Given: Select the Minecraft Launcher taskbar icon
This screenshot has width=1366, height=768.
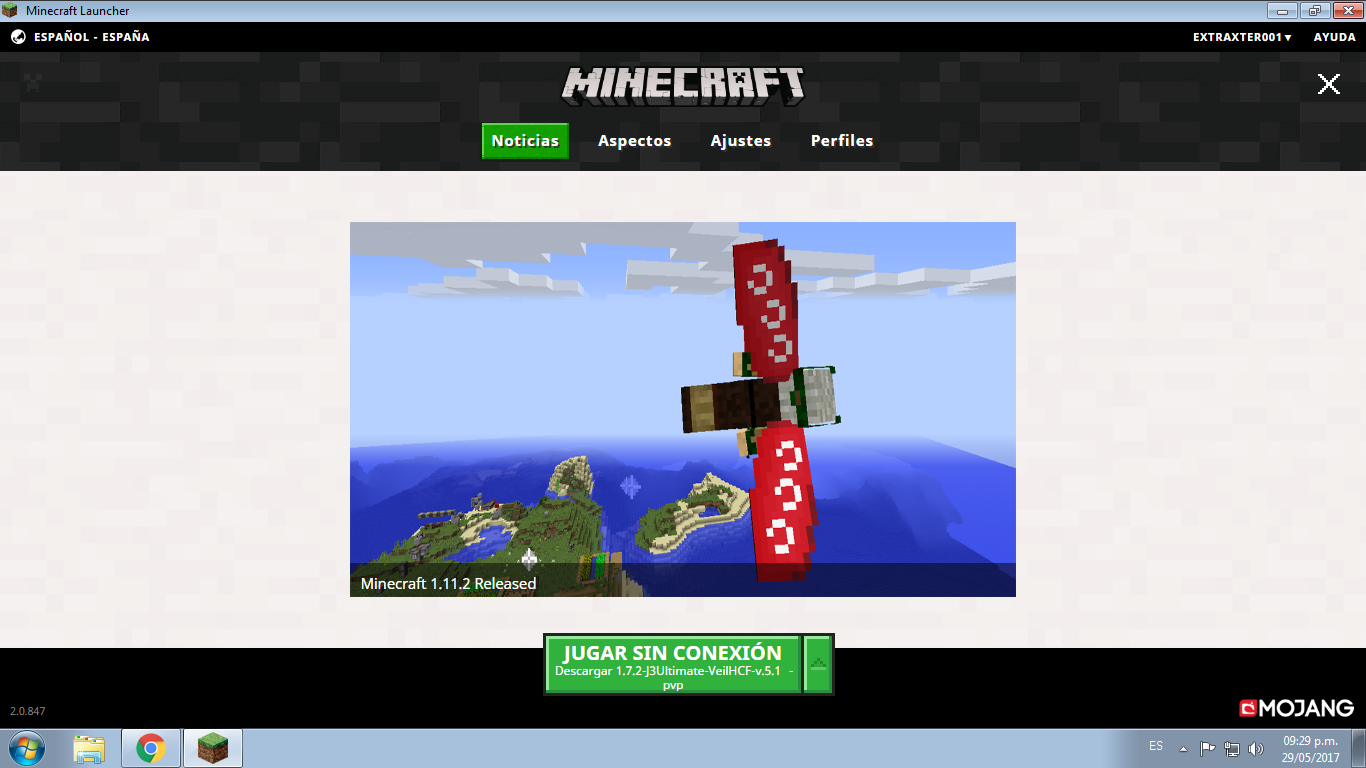Looking at the screenshot, I should point(212,748).
